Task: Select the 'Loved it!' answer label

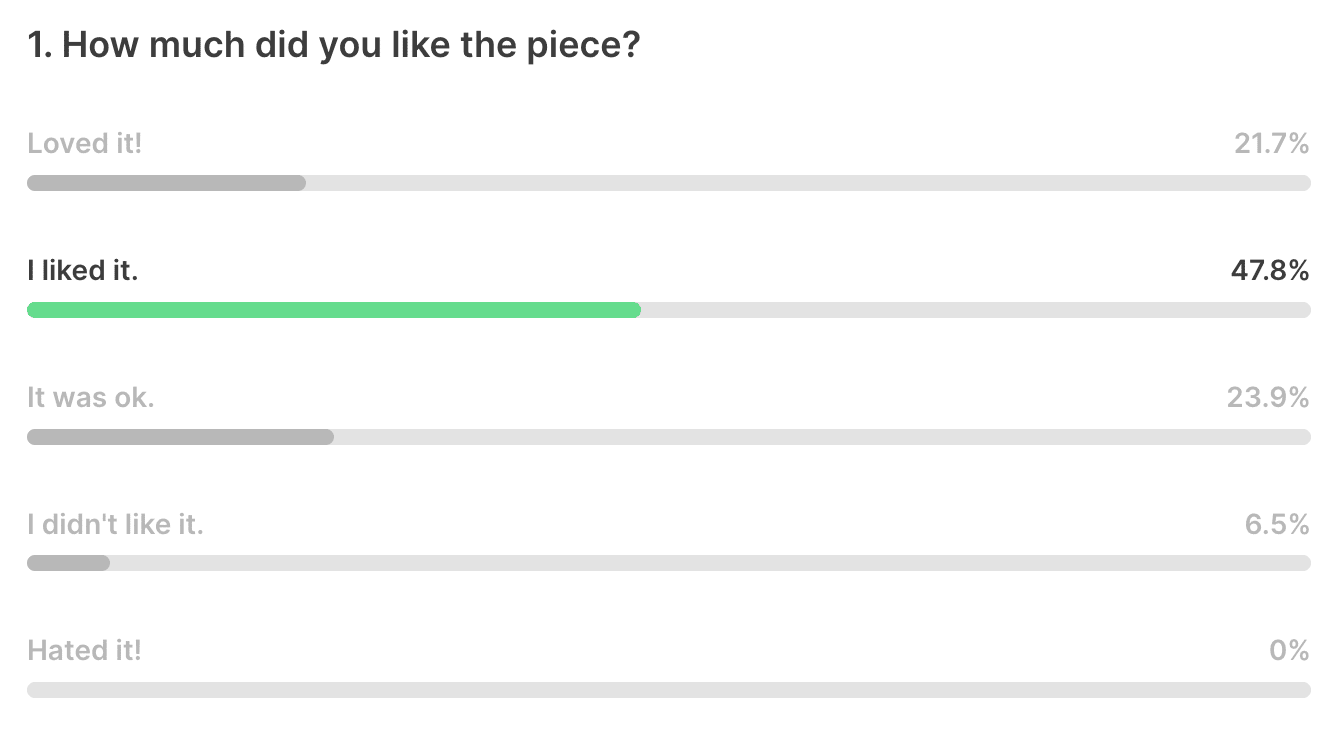Action: click(85, 144)
